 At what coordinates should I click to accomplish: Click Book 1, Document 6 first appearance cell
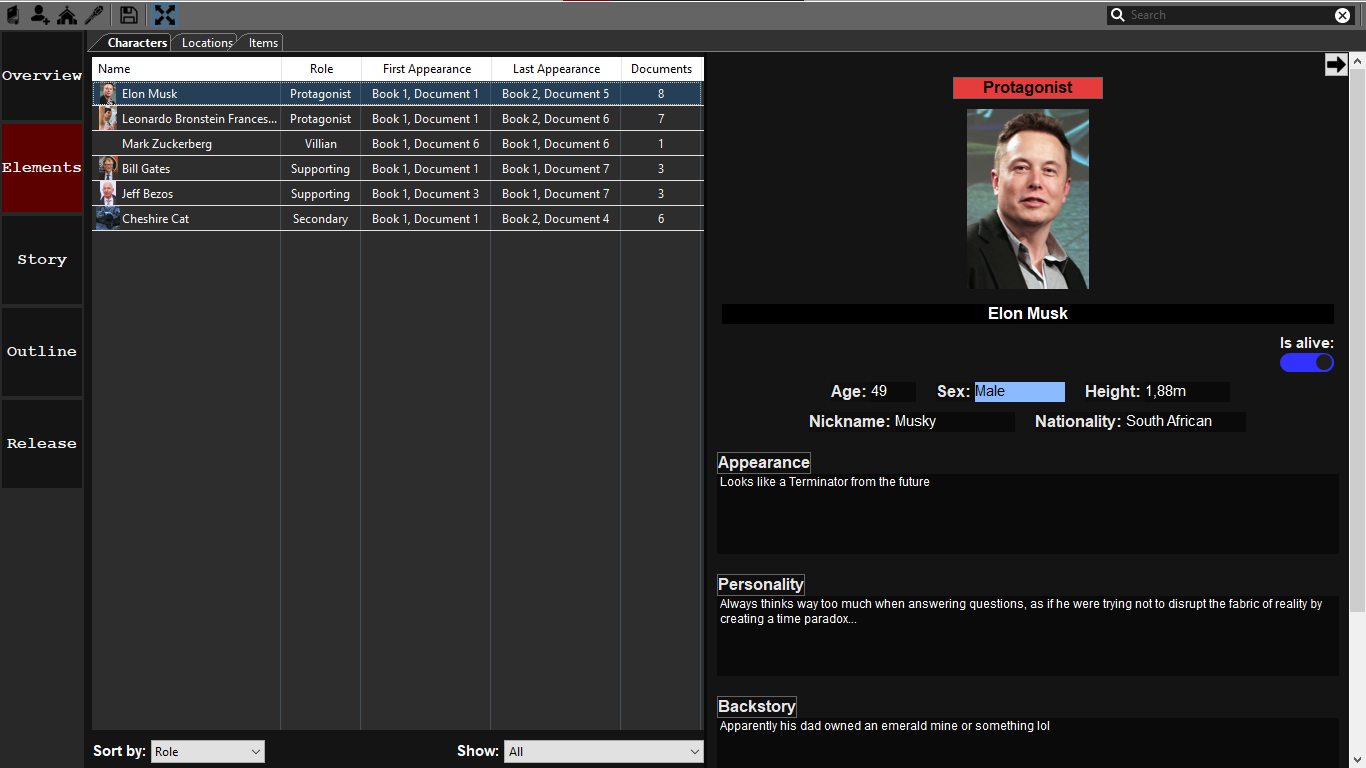coord(426,144)
